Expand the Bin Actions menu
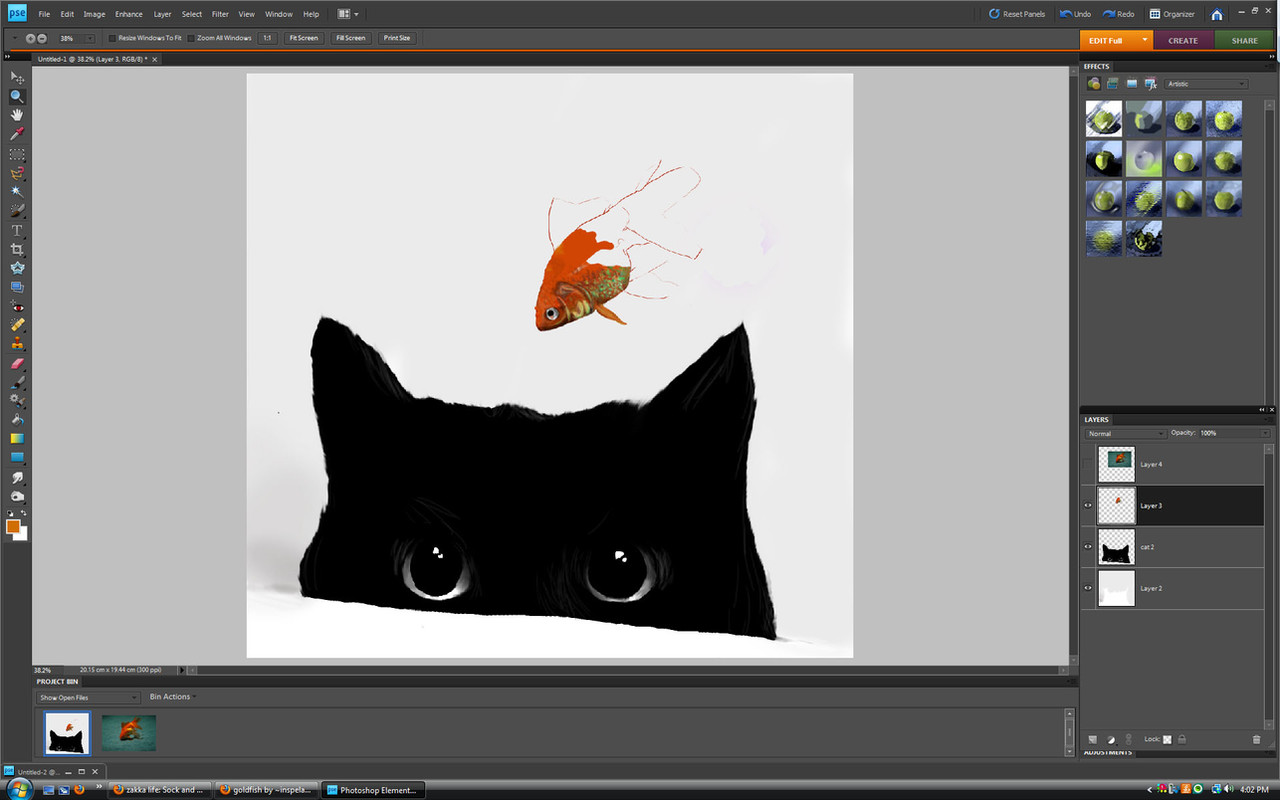 click(172, 697)
